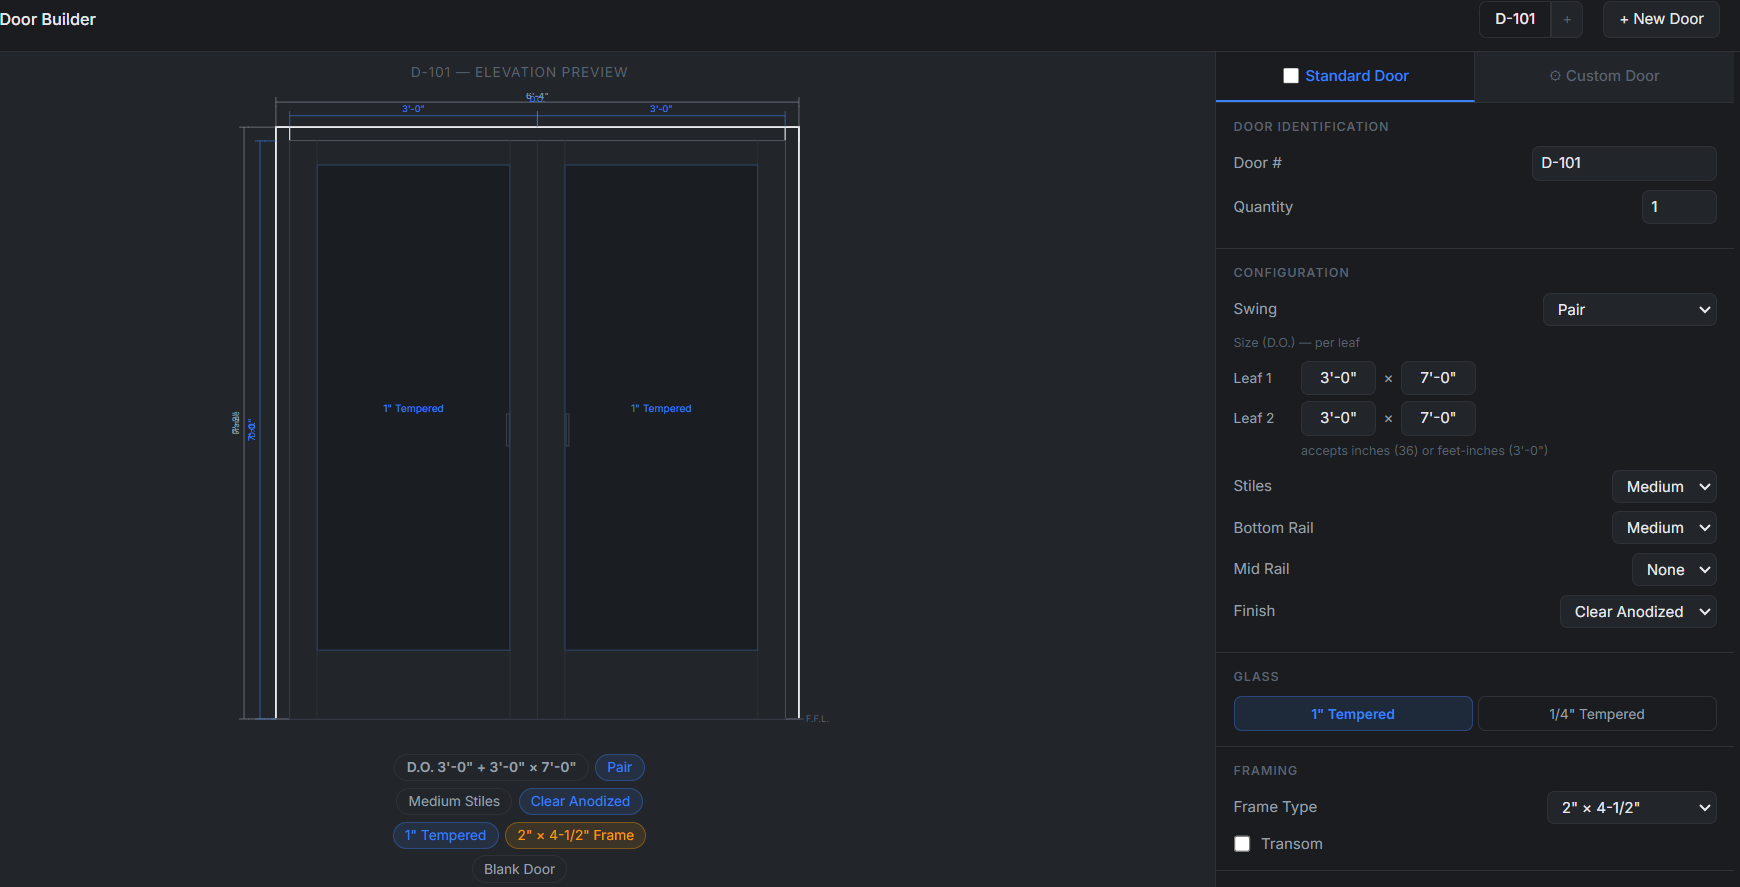Create a new door with + New Door
This screenshot has width=1740, height=887.
(1661, 19)
